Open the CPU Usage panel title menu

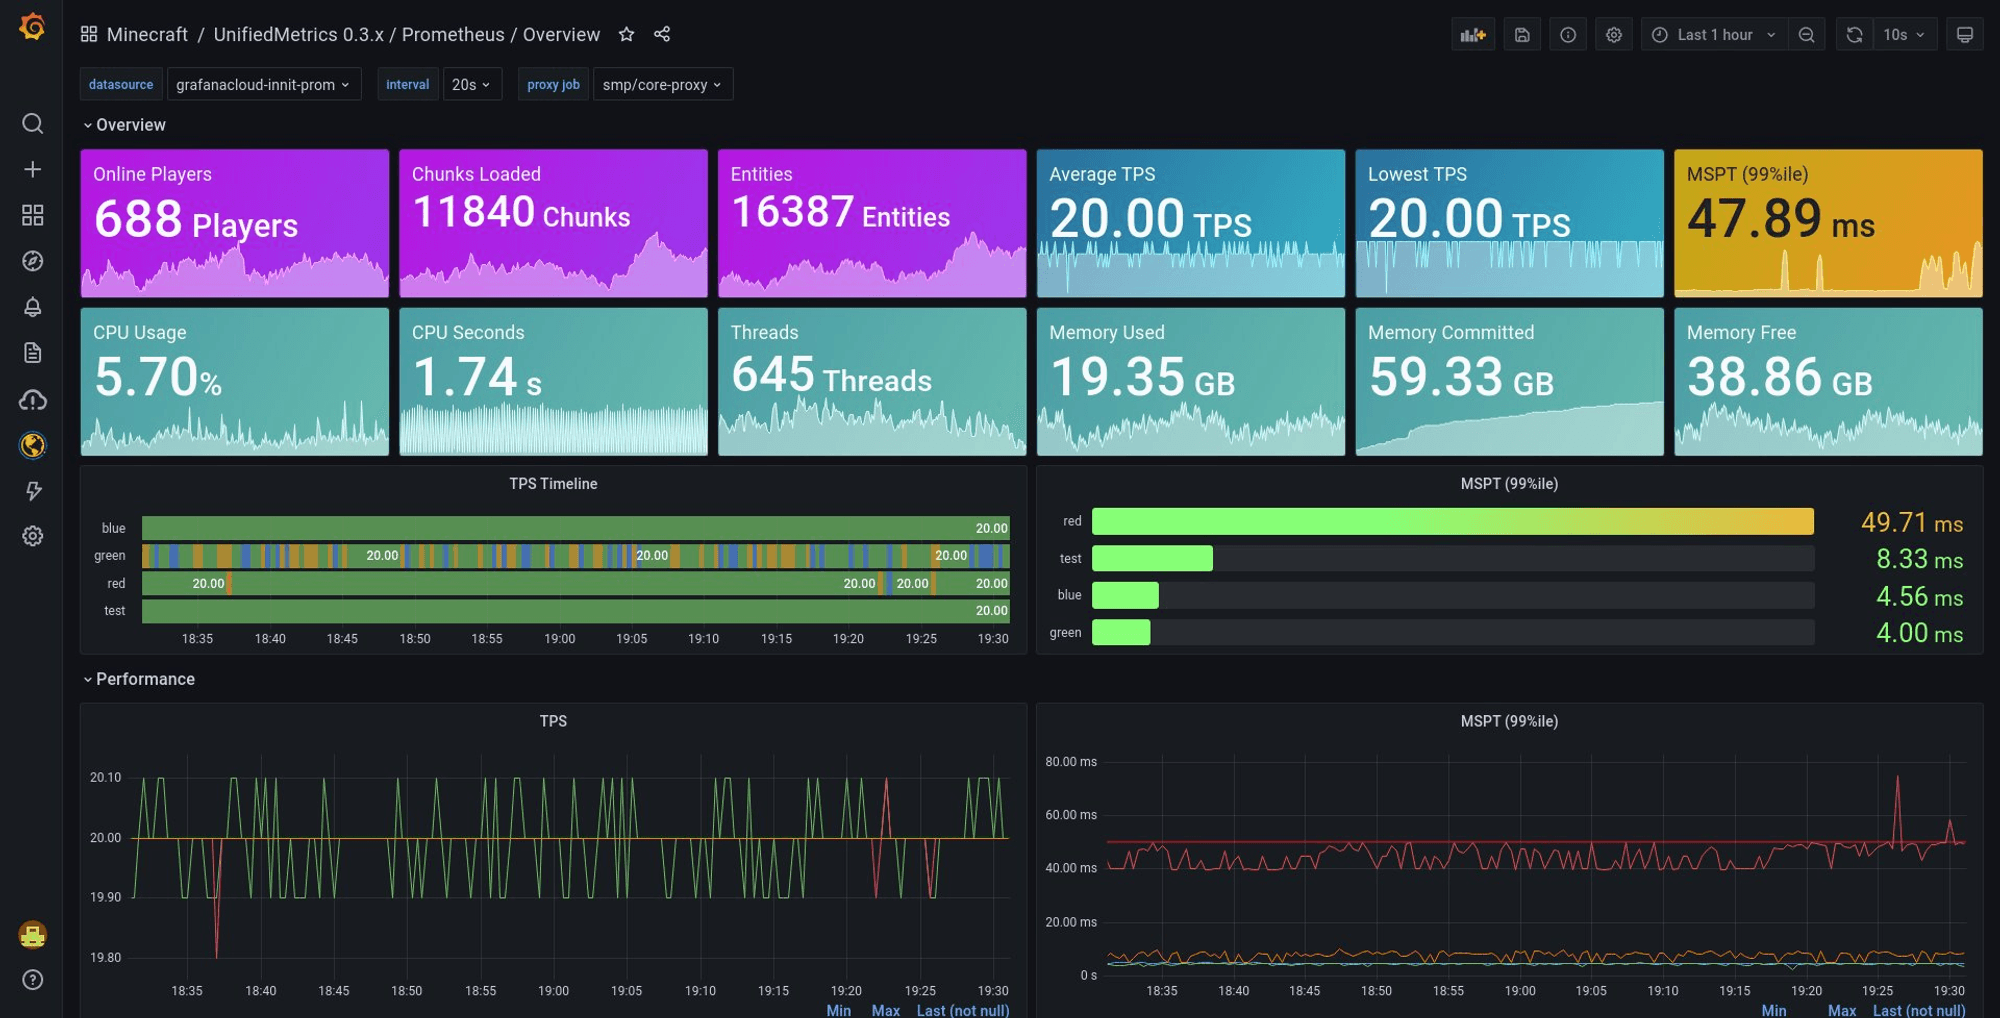pyautogui.click(x=140, y=332)
